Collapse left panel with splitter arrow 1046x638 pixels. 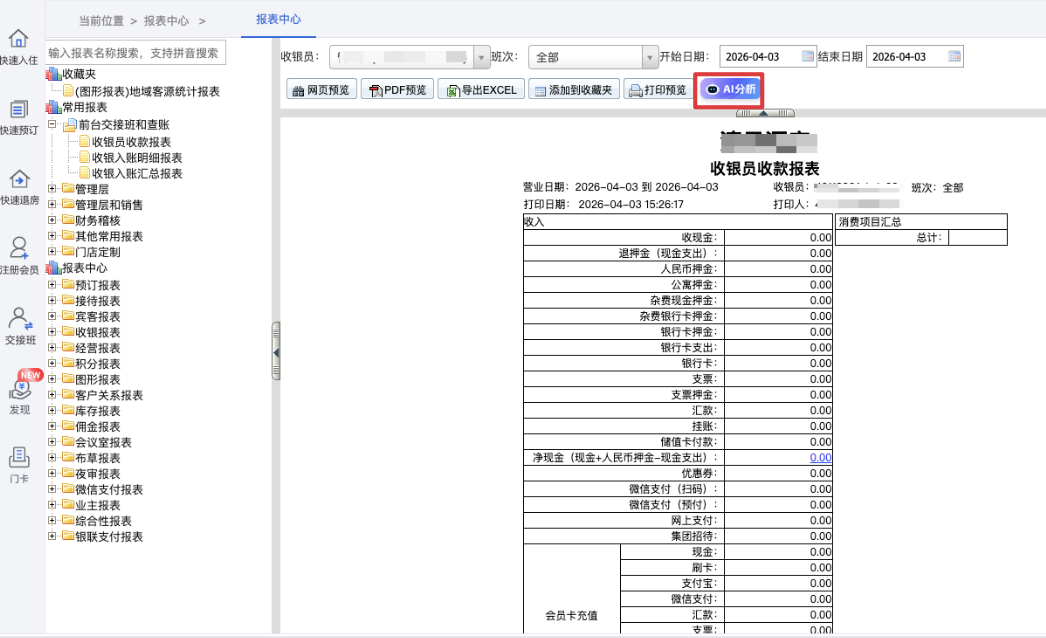tap(276, 351)
